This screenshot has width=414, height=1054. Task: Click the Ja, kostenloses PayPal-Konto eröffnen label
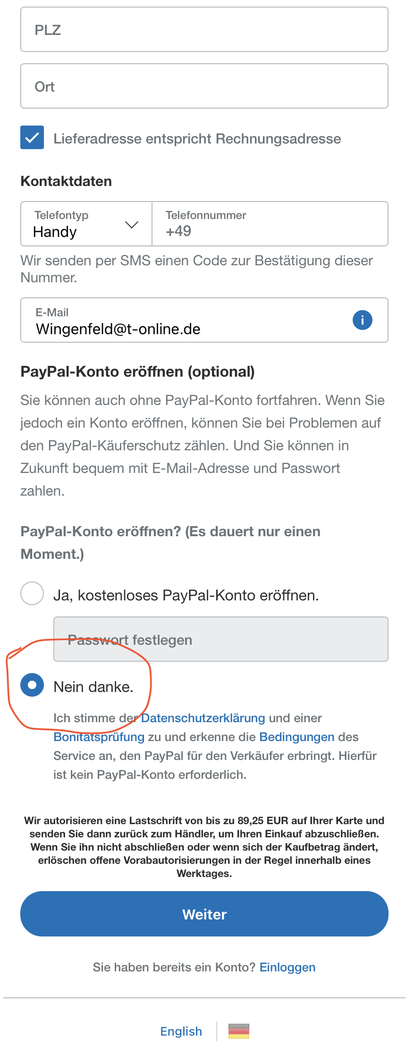point(186,595)
